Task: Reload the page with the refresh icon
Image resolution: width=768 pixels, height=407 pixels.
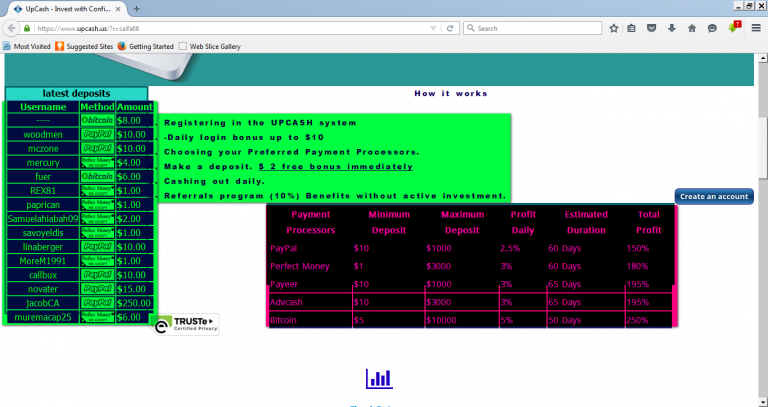Action: (x=451, y=28)
